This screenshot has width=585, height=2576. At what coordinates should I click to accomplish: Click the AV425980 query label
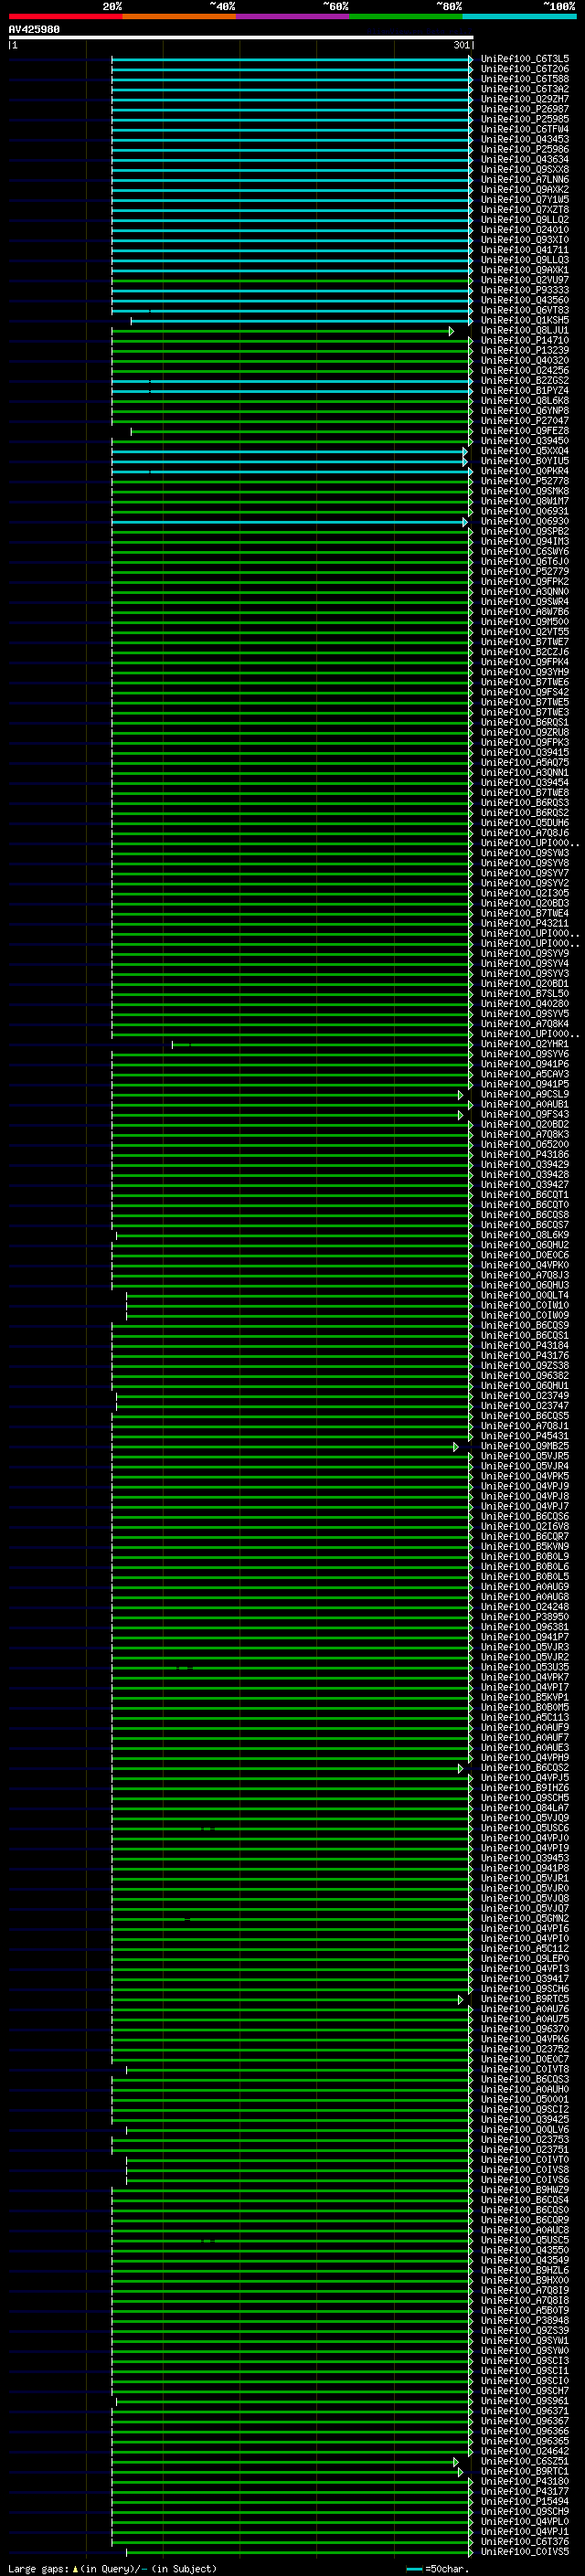click(34, 30)
